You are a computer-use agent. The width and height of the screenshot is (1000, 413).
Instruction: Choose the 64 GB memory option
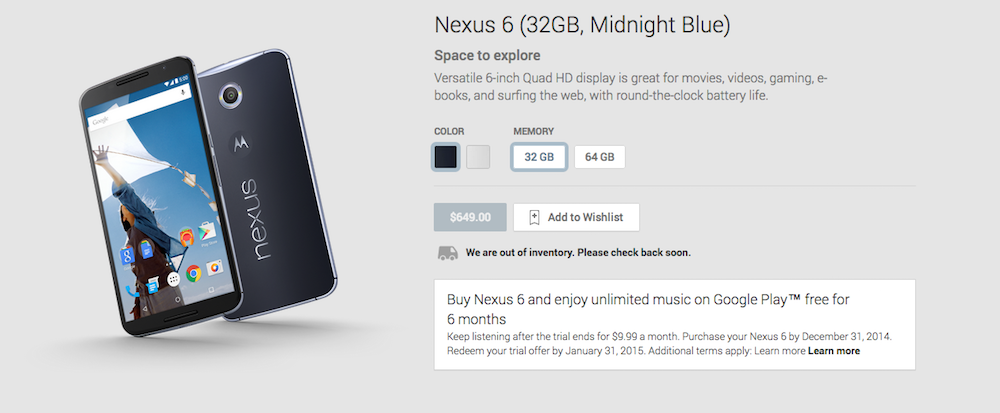coord(600,157)
